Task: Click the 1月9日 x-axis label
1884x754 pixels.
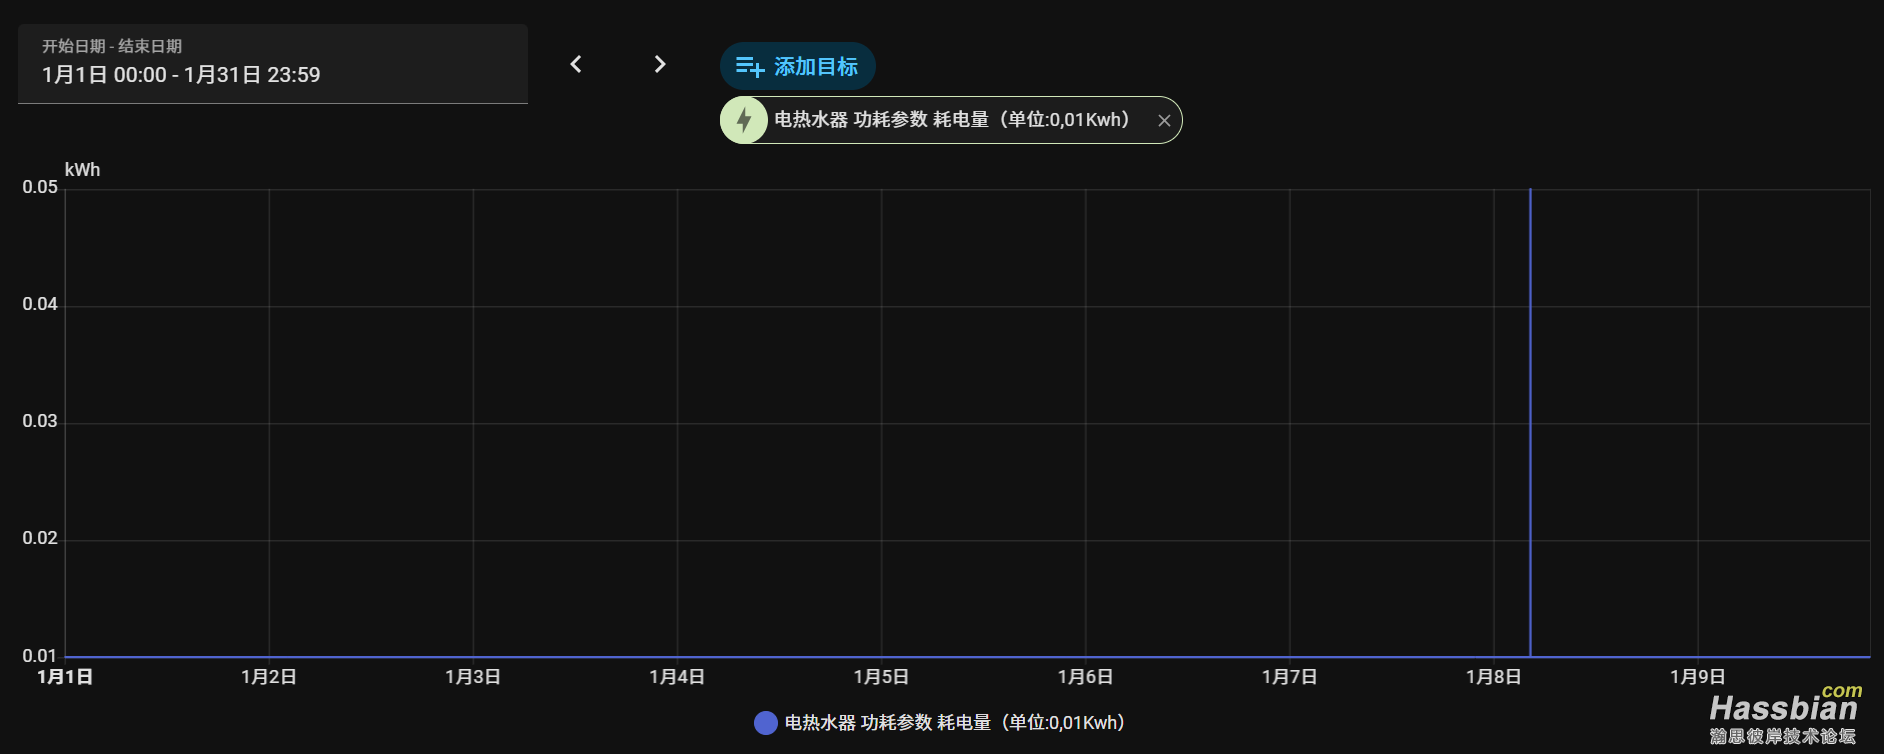Action: (1697, 677)
